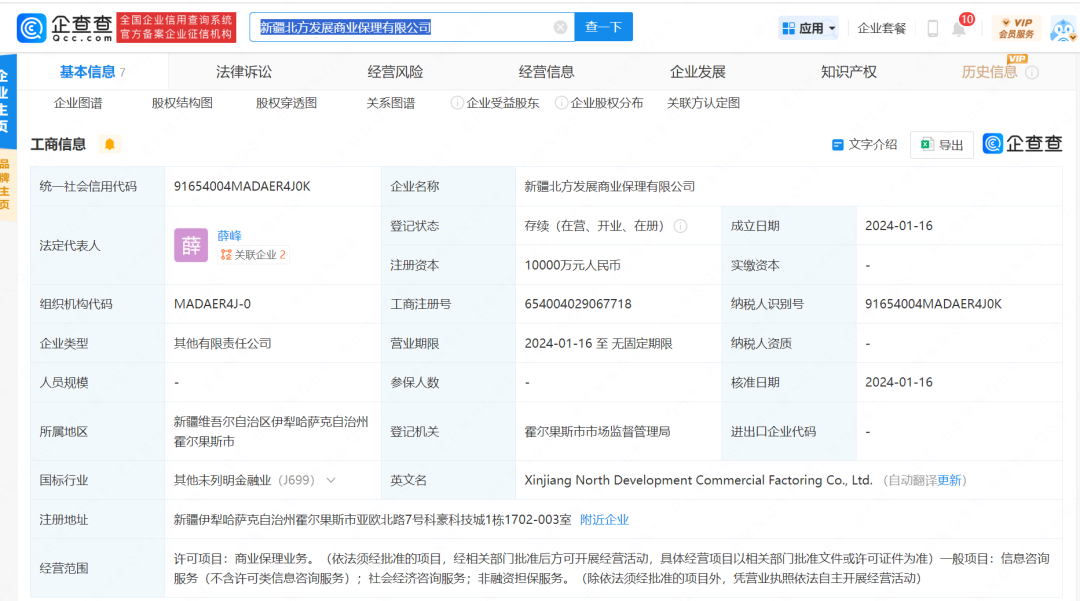Switch to the 法律诉讼 tab
This screenshot has height=601, width=1080.
[x=244, y=72]
